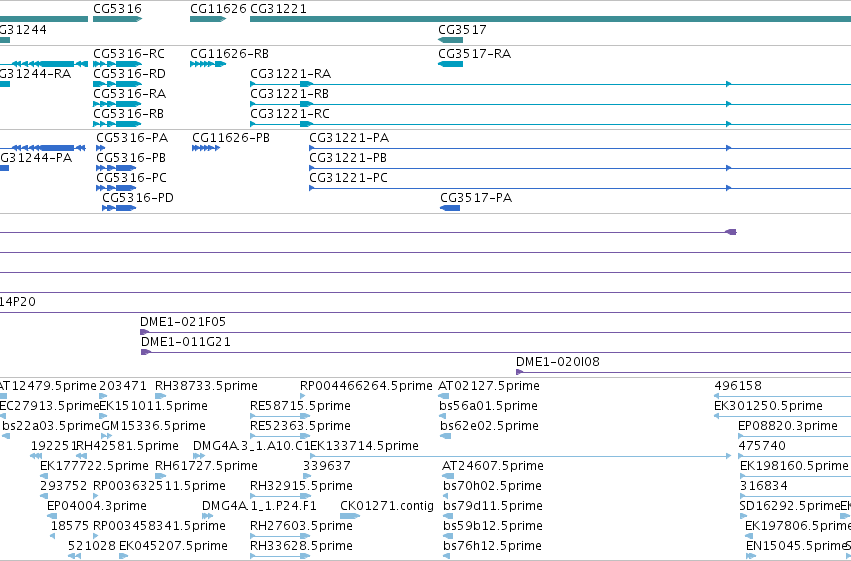
Task: Click EST EP04004.3prime
Action: (97, 506)
